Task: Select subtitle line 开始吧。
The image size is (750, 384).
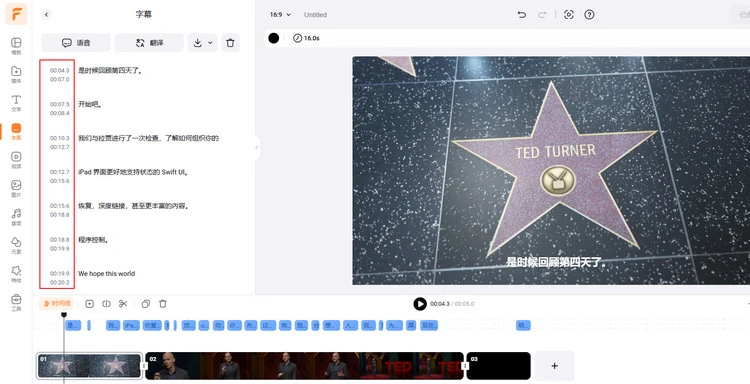Action: click(x=90, y=104)
